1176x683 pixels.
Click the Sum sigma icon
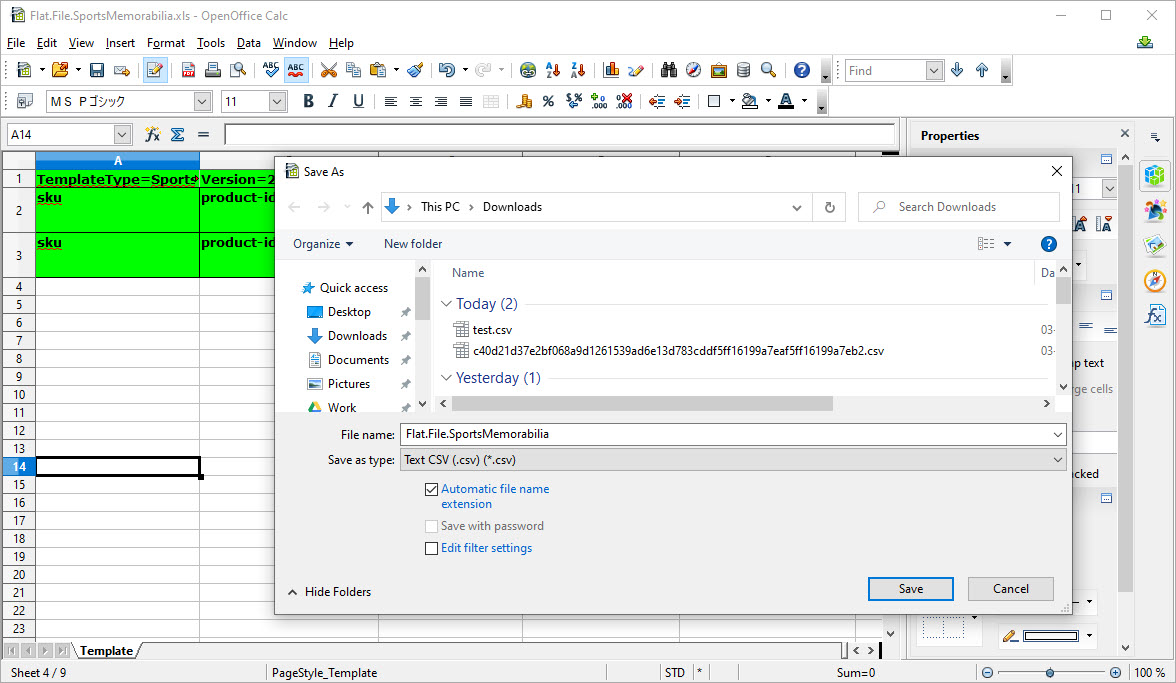[x=178, y=134]
